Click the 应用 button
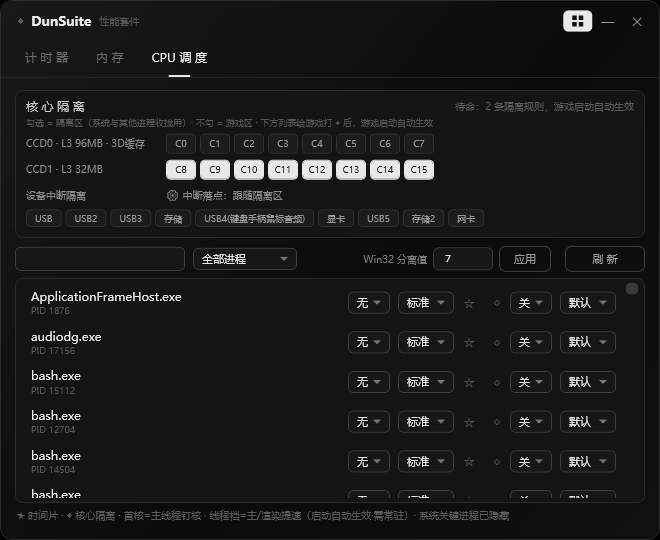The width and height of the screenshot is (660, 540). point(525,259)
